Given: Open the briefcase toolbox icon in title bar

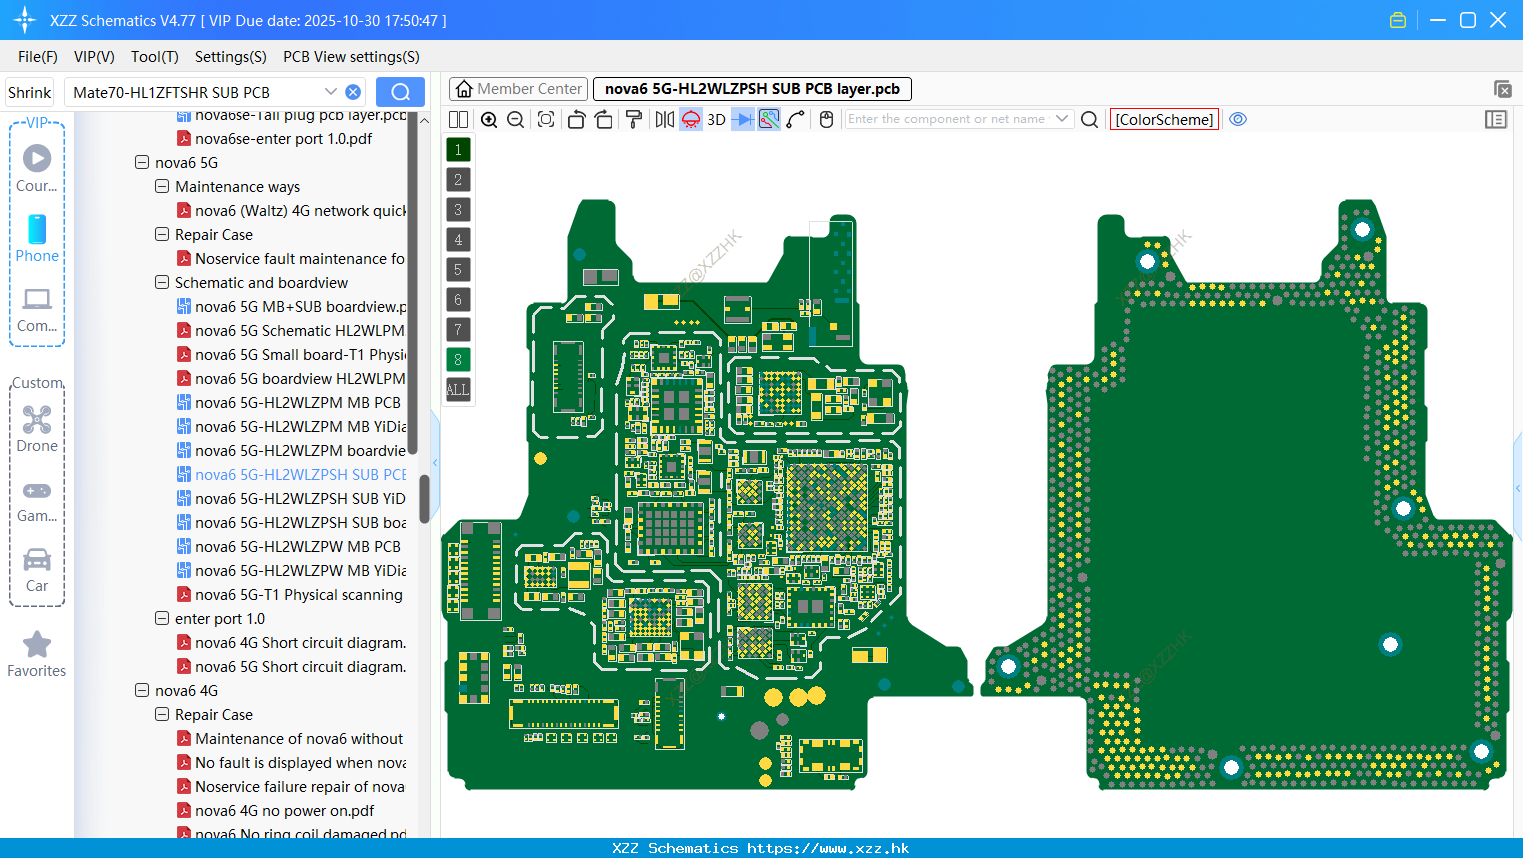Looking at the screenshot, I should (1398, 20).
